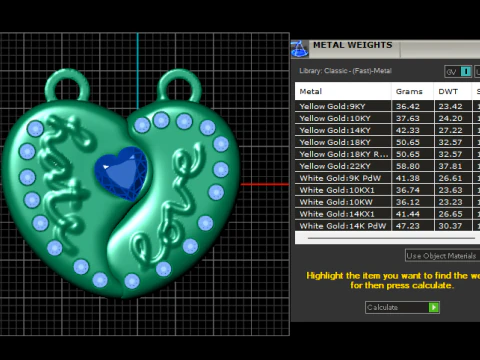Select the Yellow Gold:9KY row

coord(387,106)
